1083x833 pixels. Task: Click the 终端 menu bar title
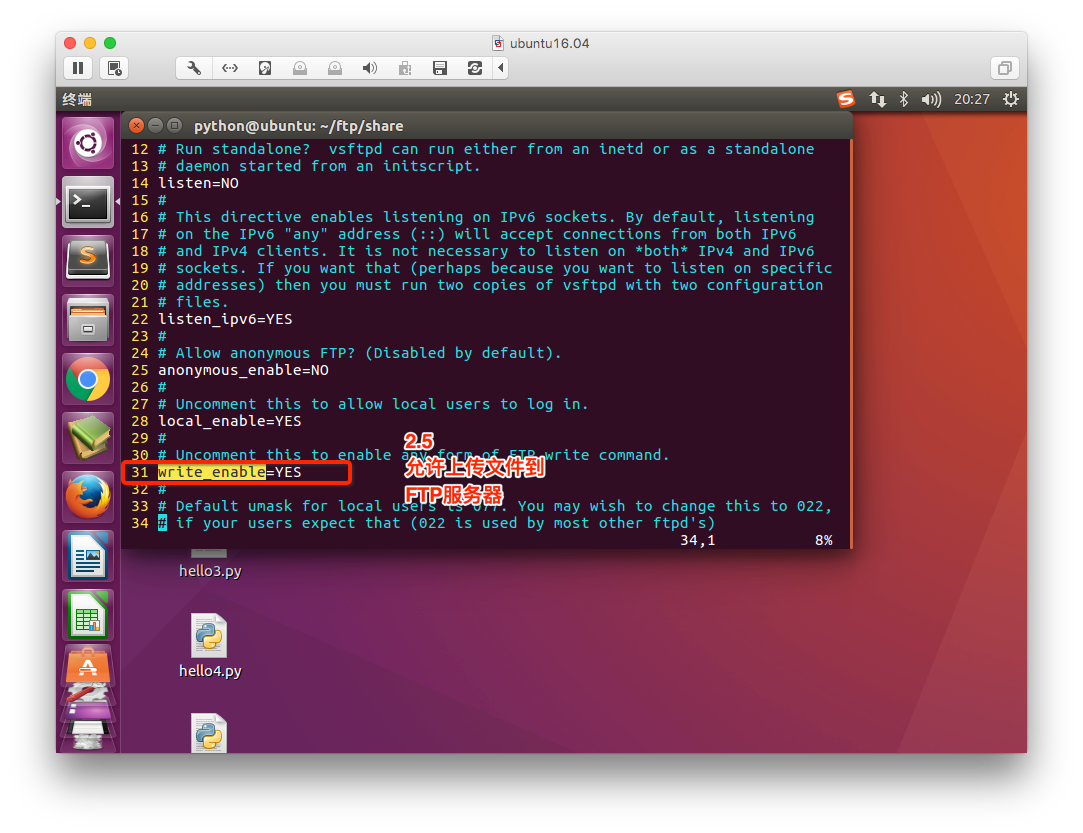(77, 99)
